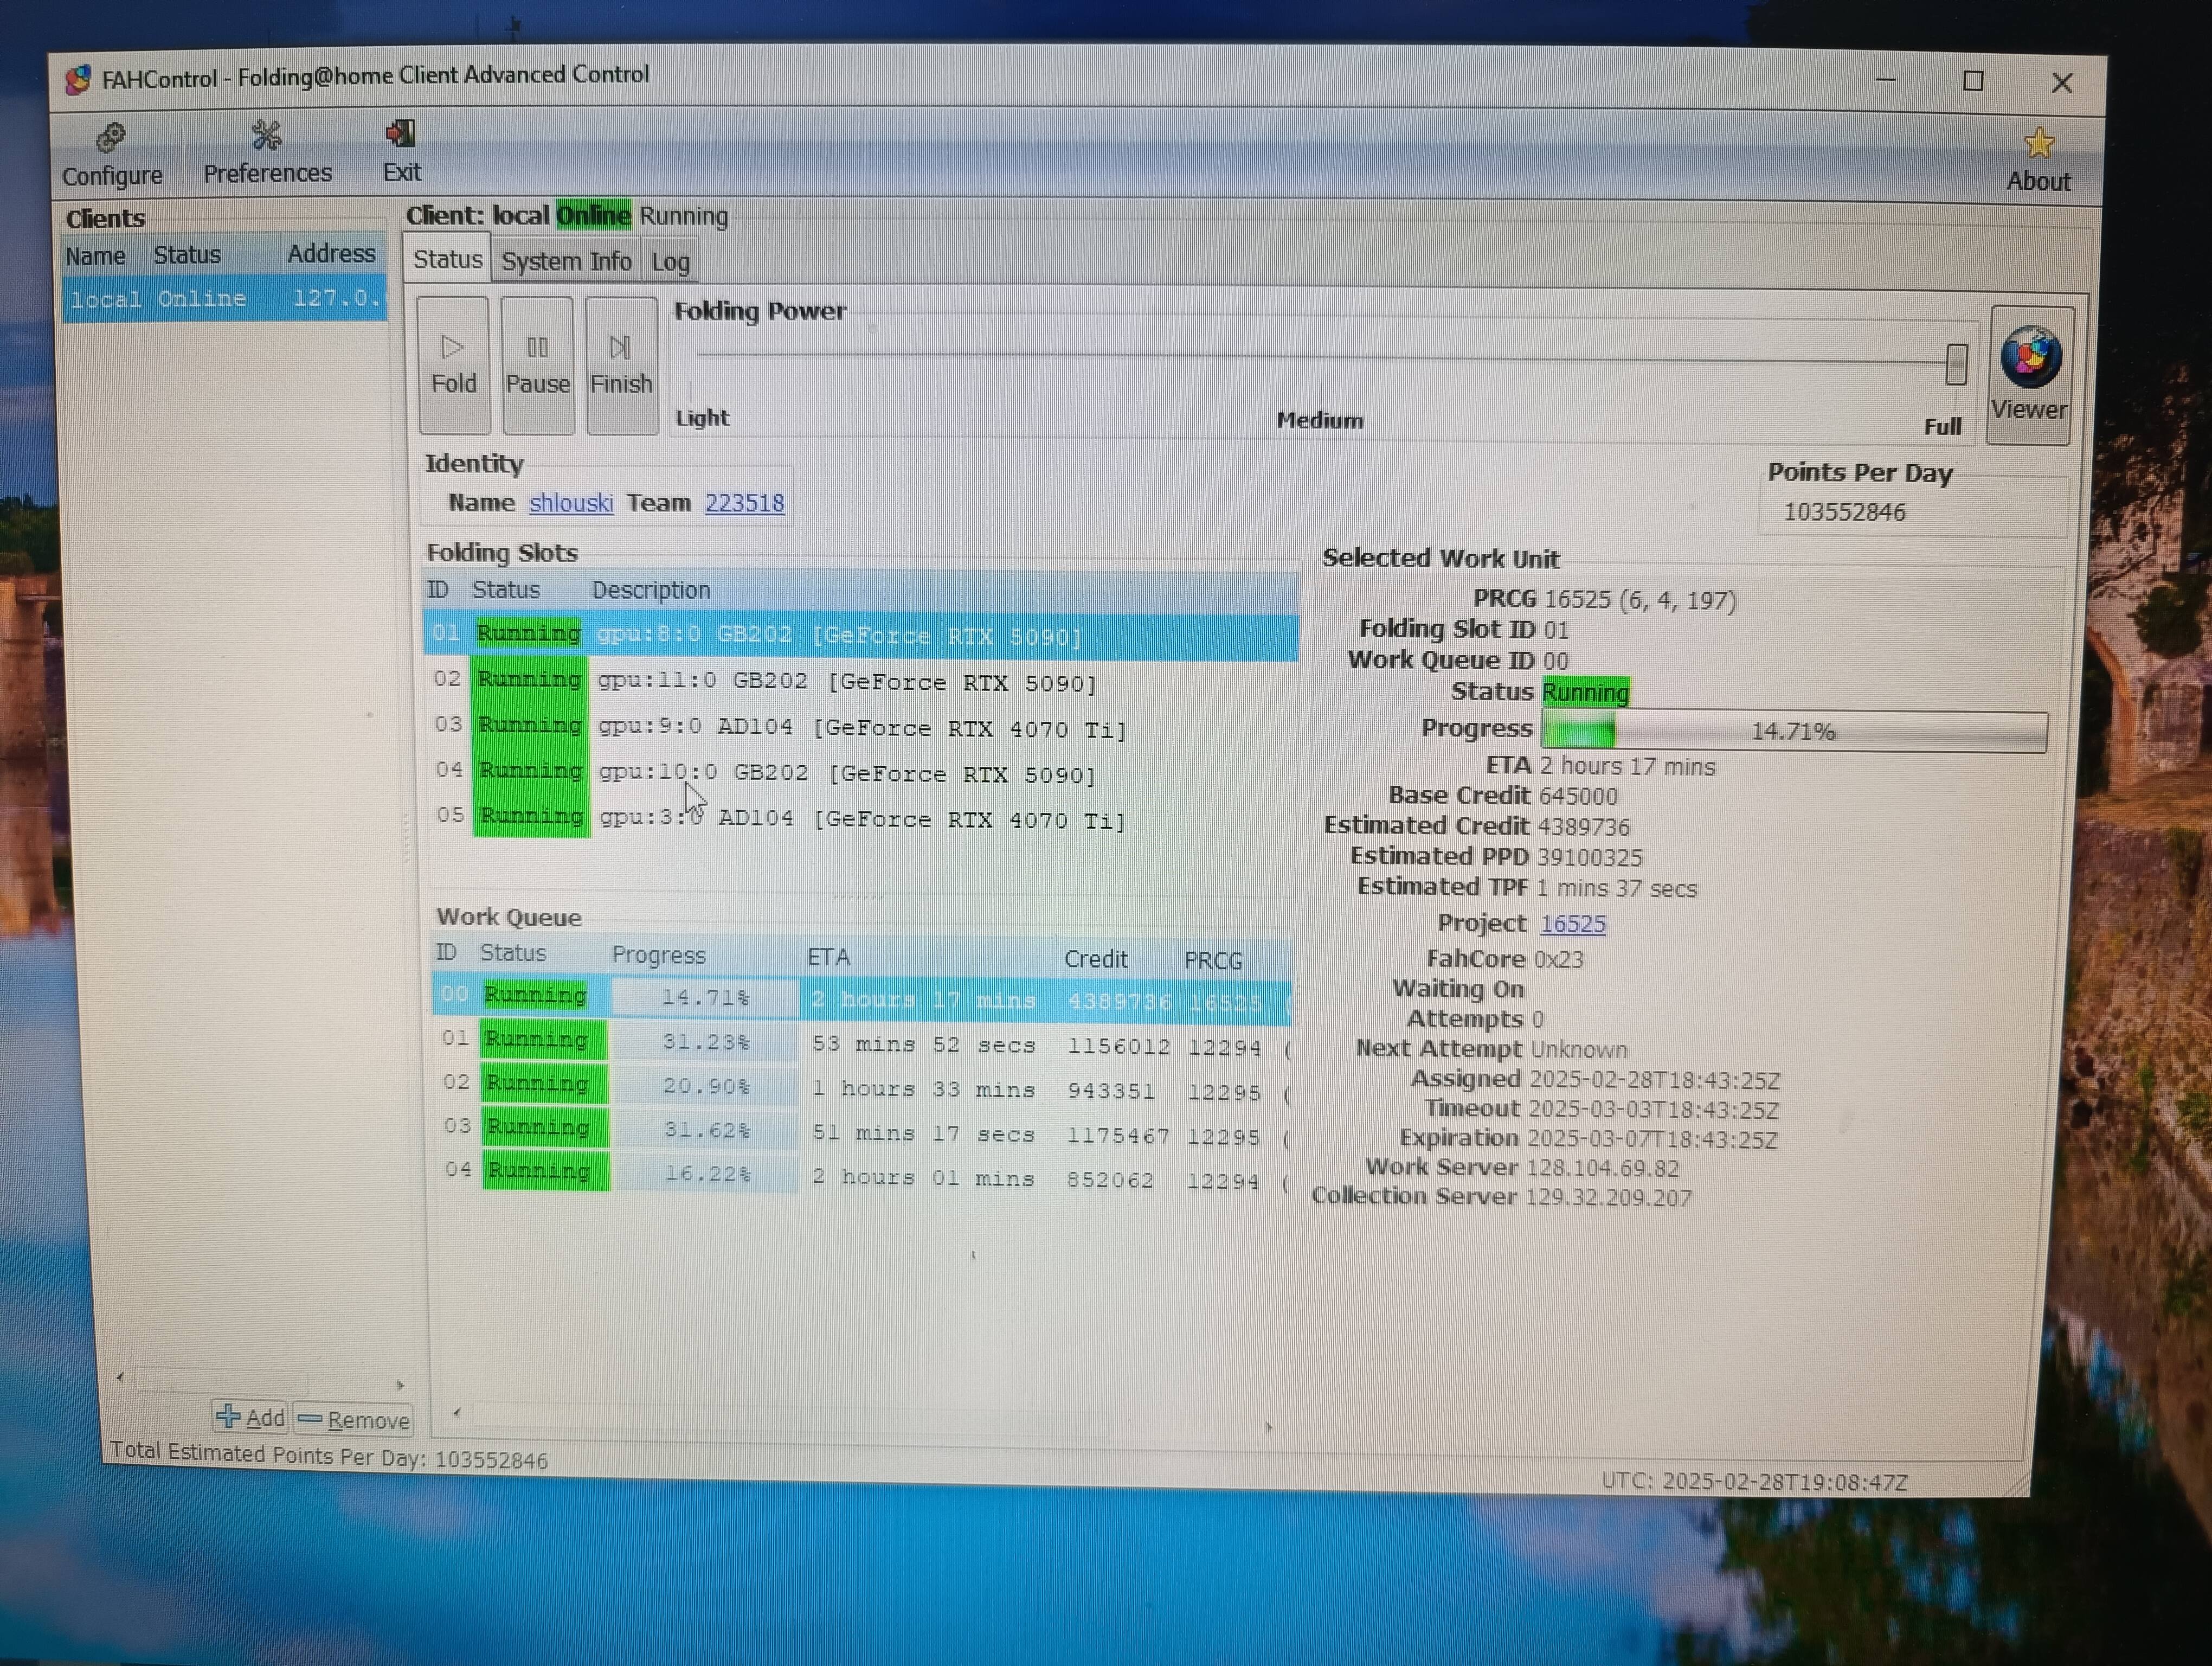Select folding slot 02 gpu:11:0 RTX 5090
This screenshot has width=2212, height=1666.
(860, 681)
